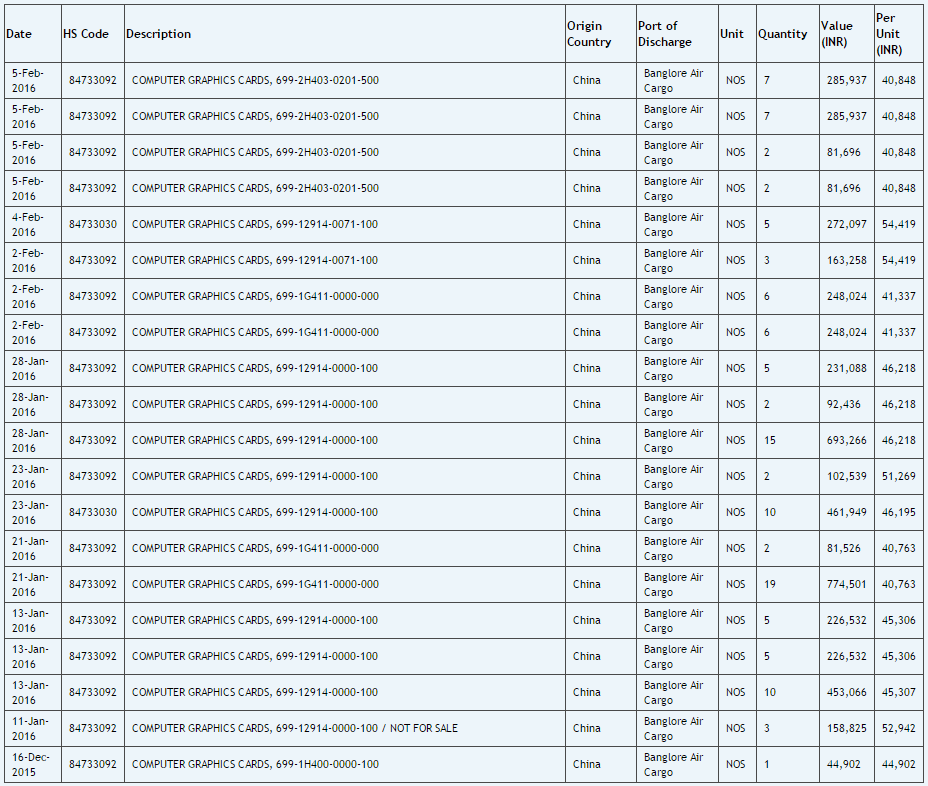Select the Per Unit (INR) header
Screen dimensions: 928x786
(x=889, y=34)
